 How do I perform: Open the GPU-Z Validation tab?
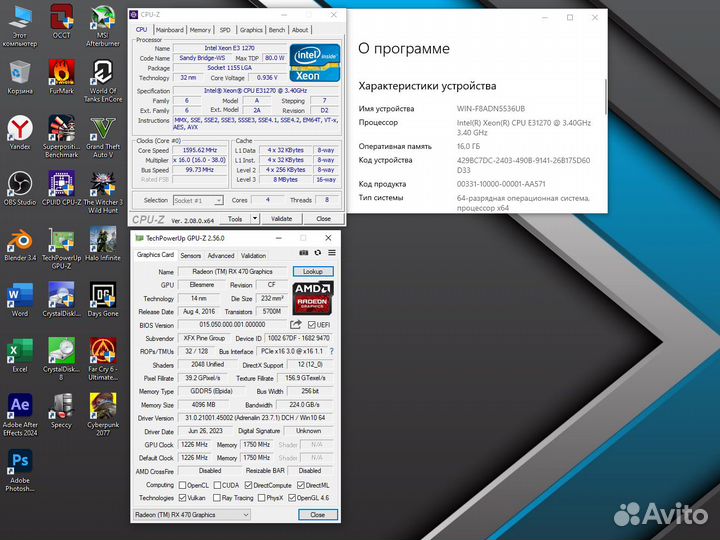coord(253,256)
